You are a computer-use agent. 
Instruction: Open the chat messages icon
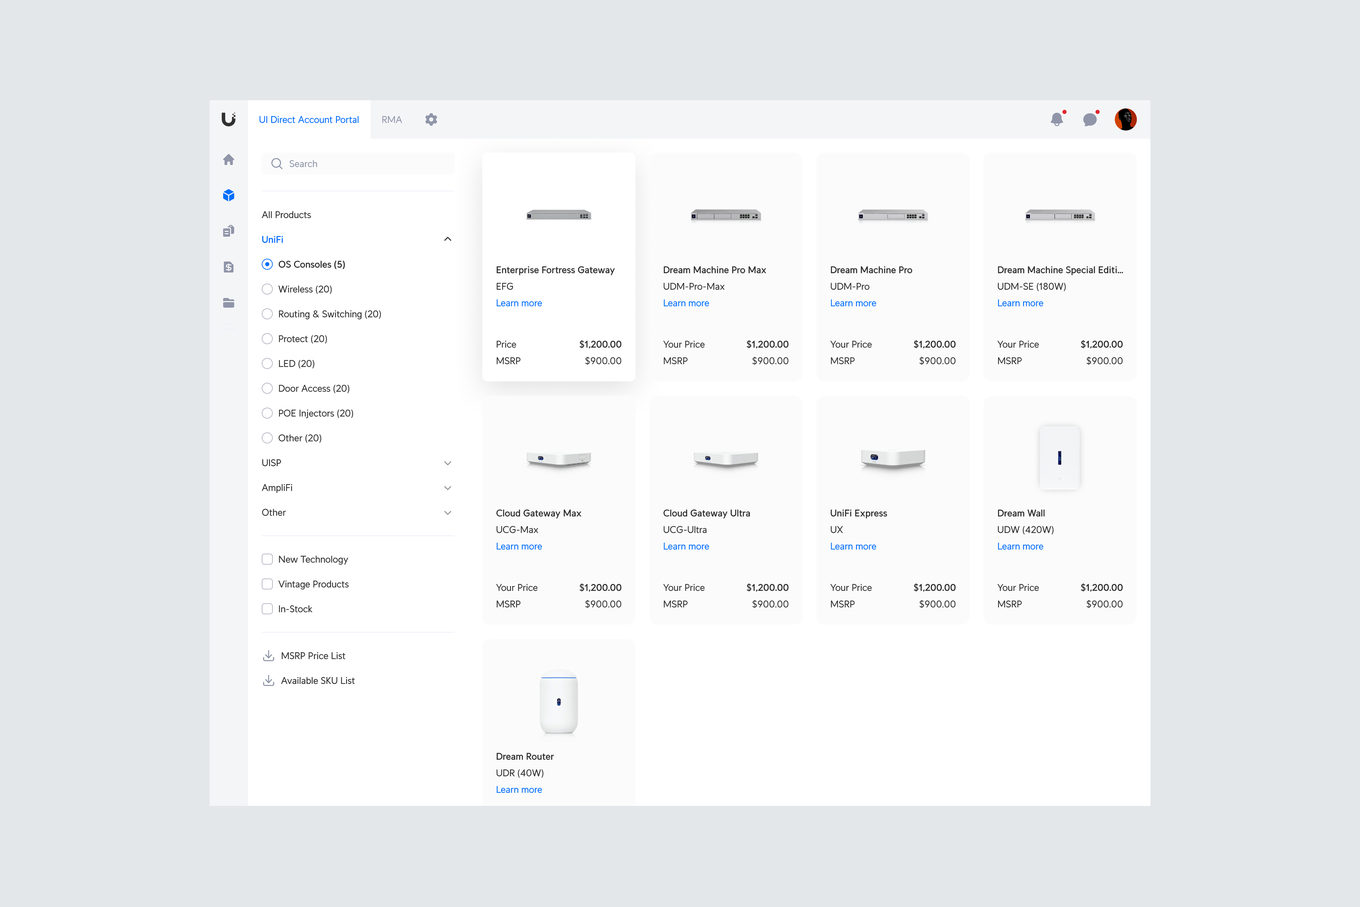(x=1090, y=119)
